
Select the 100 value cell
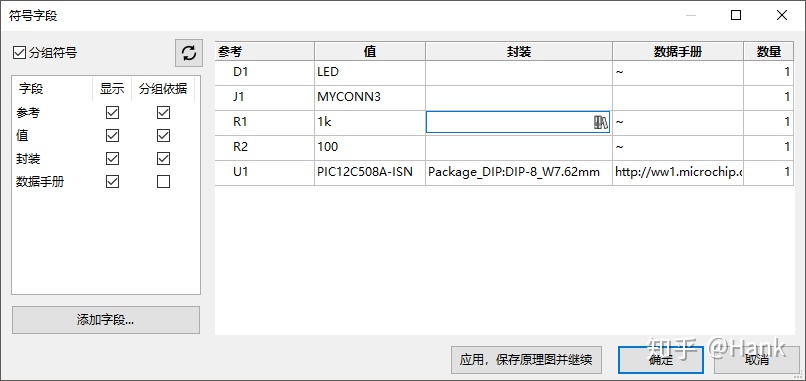(x=370, y=147)
